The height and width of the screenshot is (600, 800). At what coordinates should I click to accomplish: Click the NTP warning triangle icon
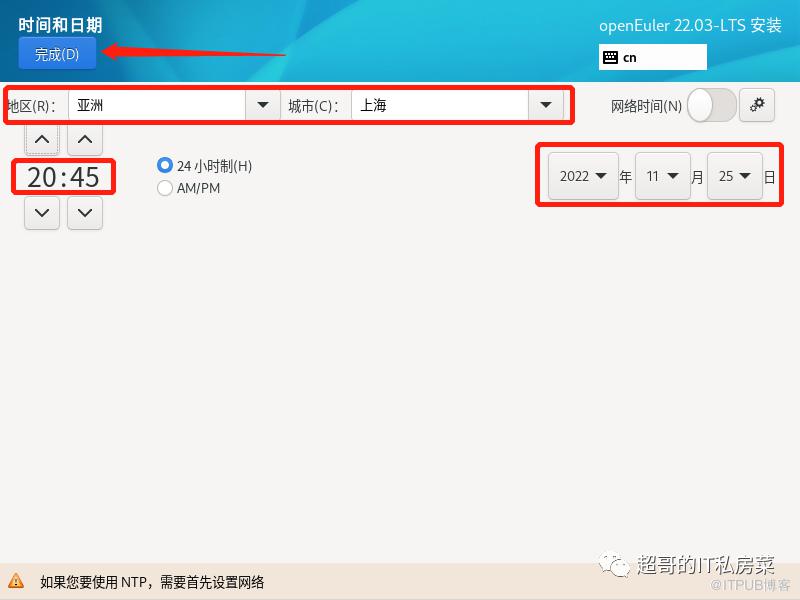(16, 581)
